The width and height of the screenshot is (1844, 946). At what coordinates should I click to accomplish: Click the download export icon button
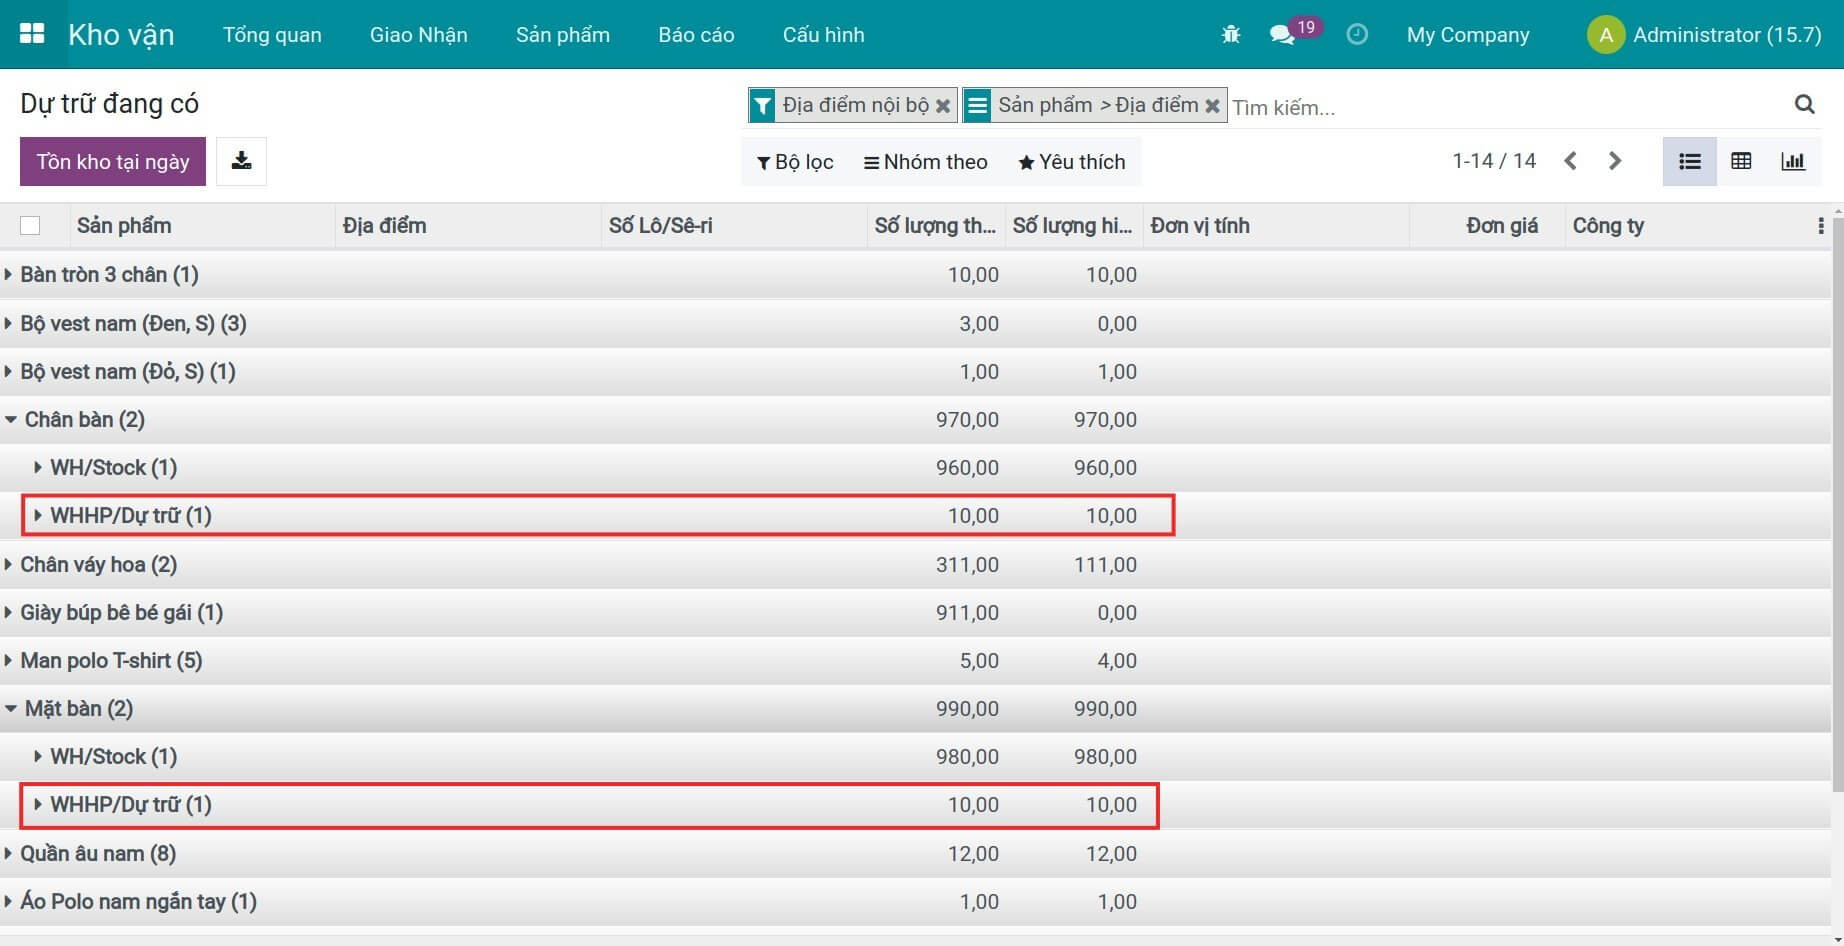241,161
